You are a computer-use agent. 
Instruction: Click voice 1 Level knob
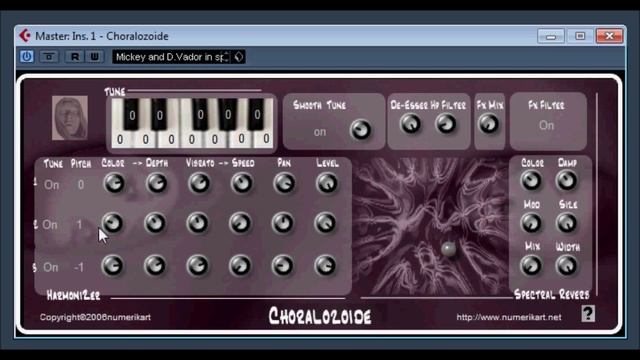tap(327, 183)
